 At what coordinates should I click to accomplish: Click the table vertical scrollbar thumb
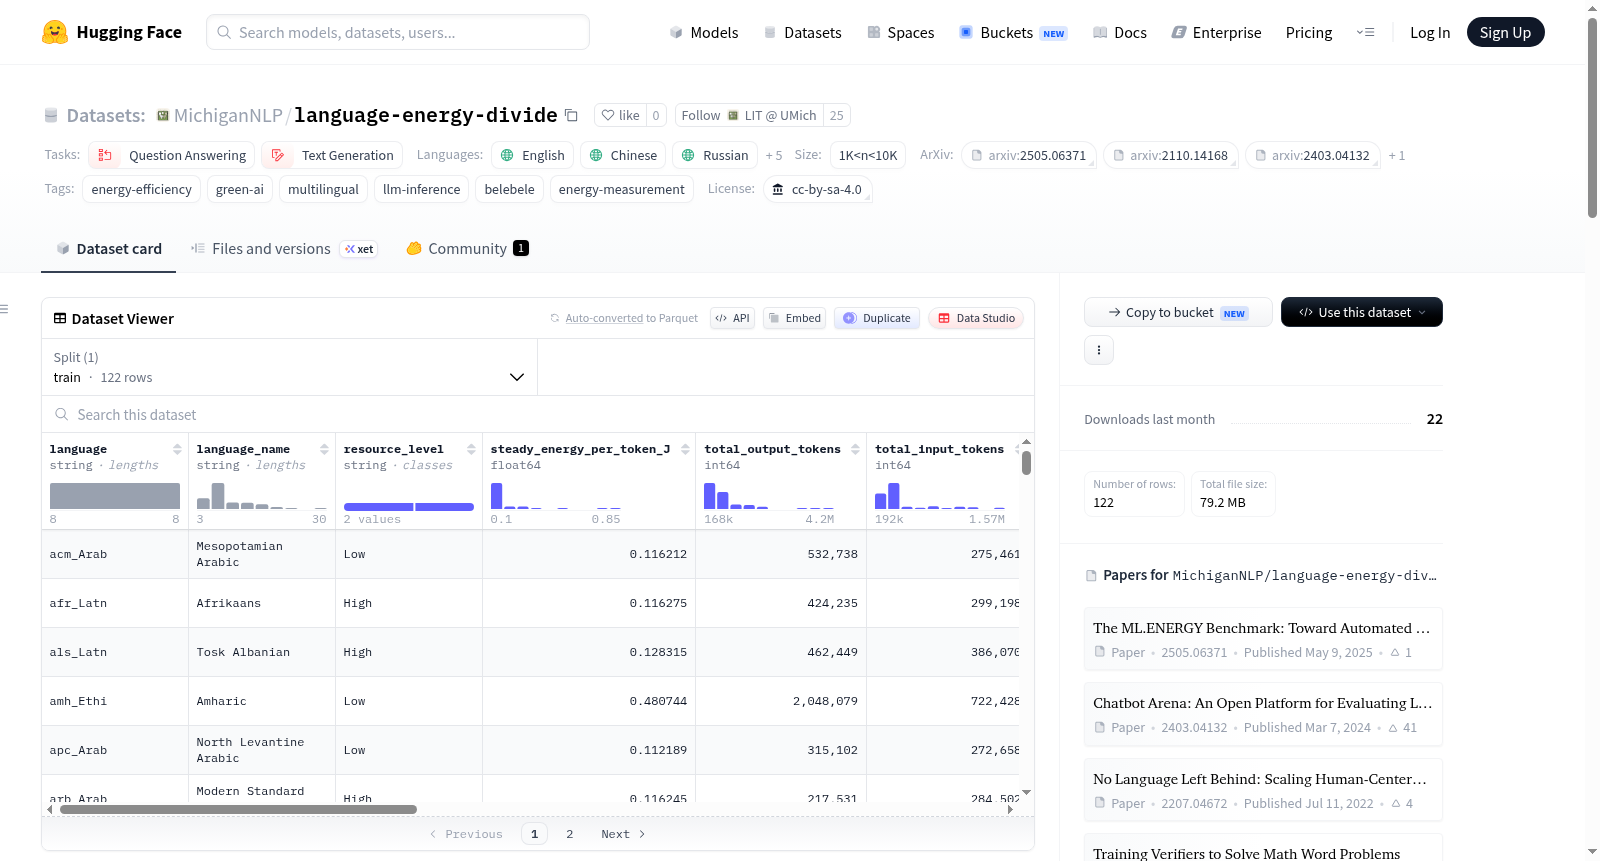1026,463
